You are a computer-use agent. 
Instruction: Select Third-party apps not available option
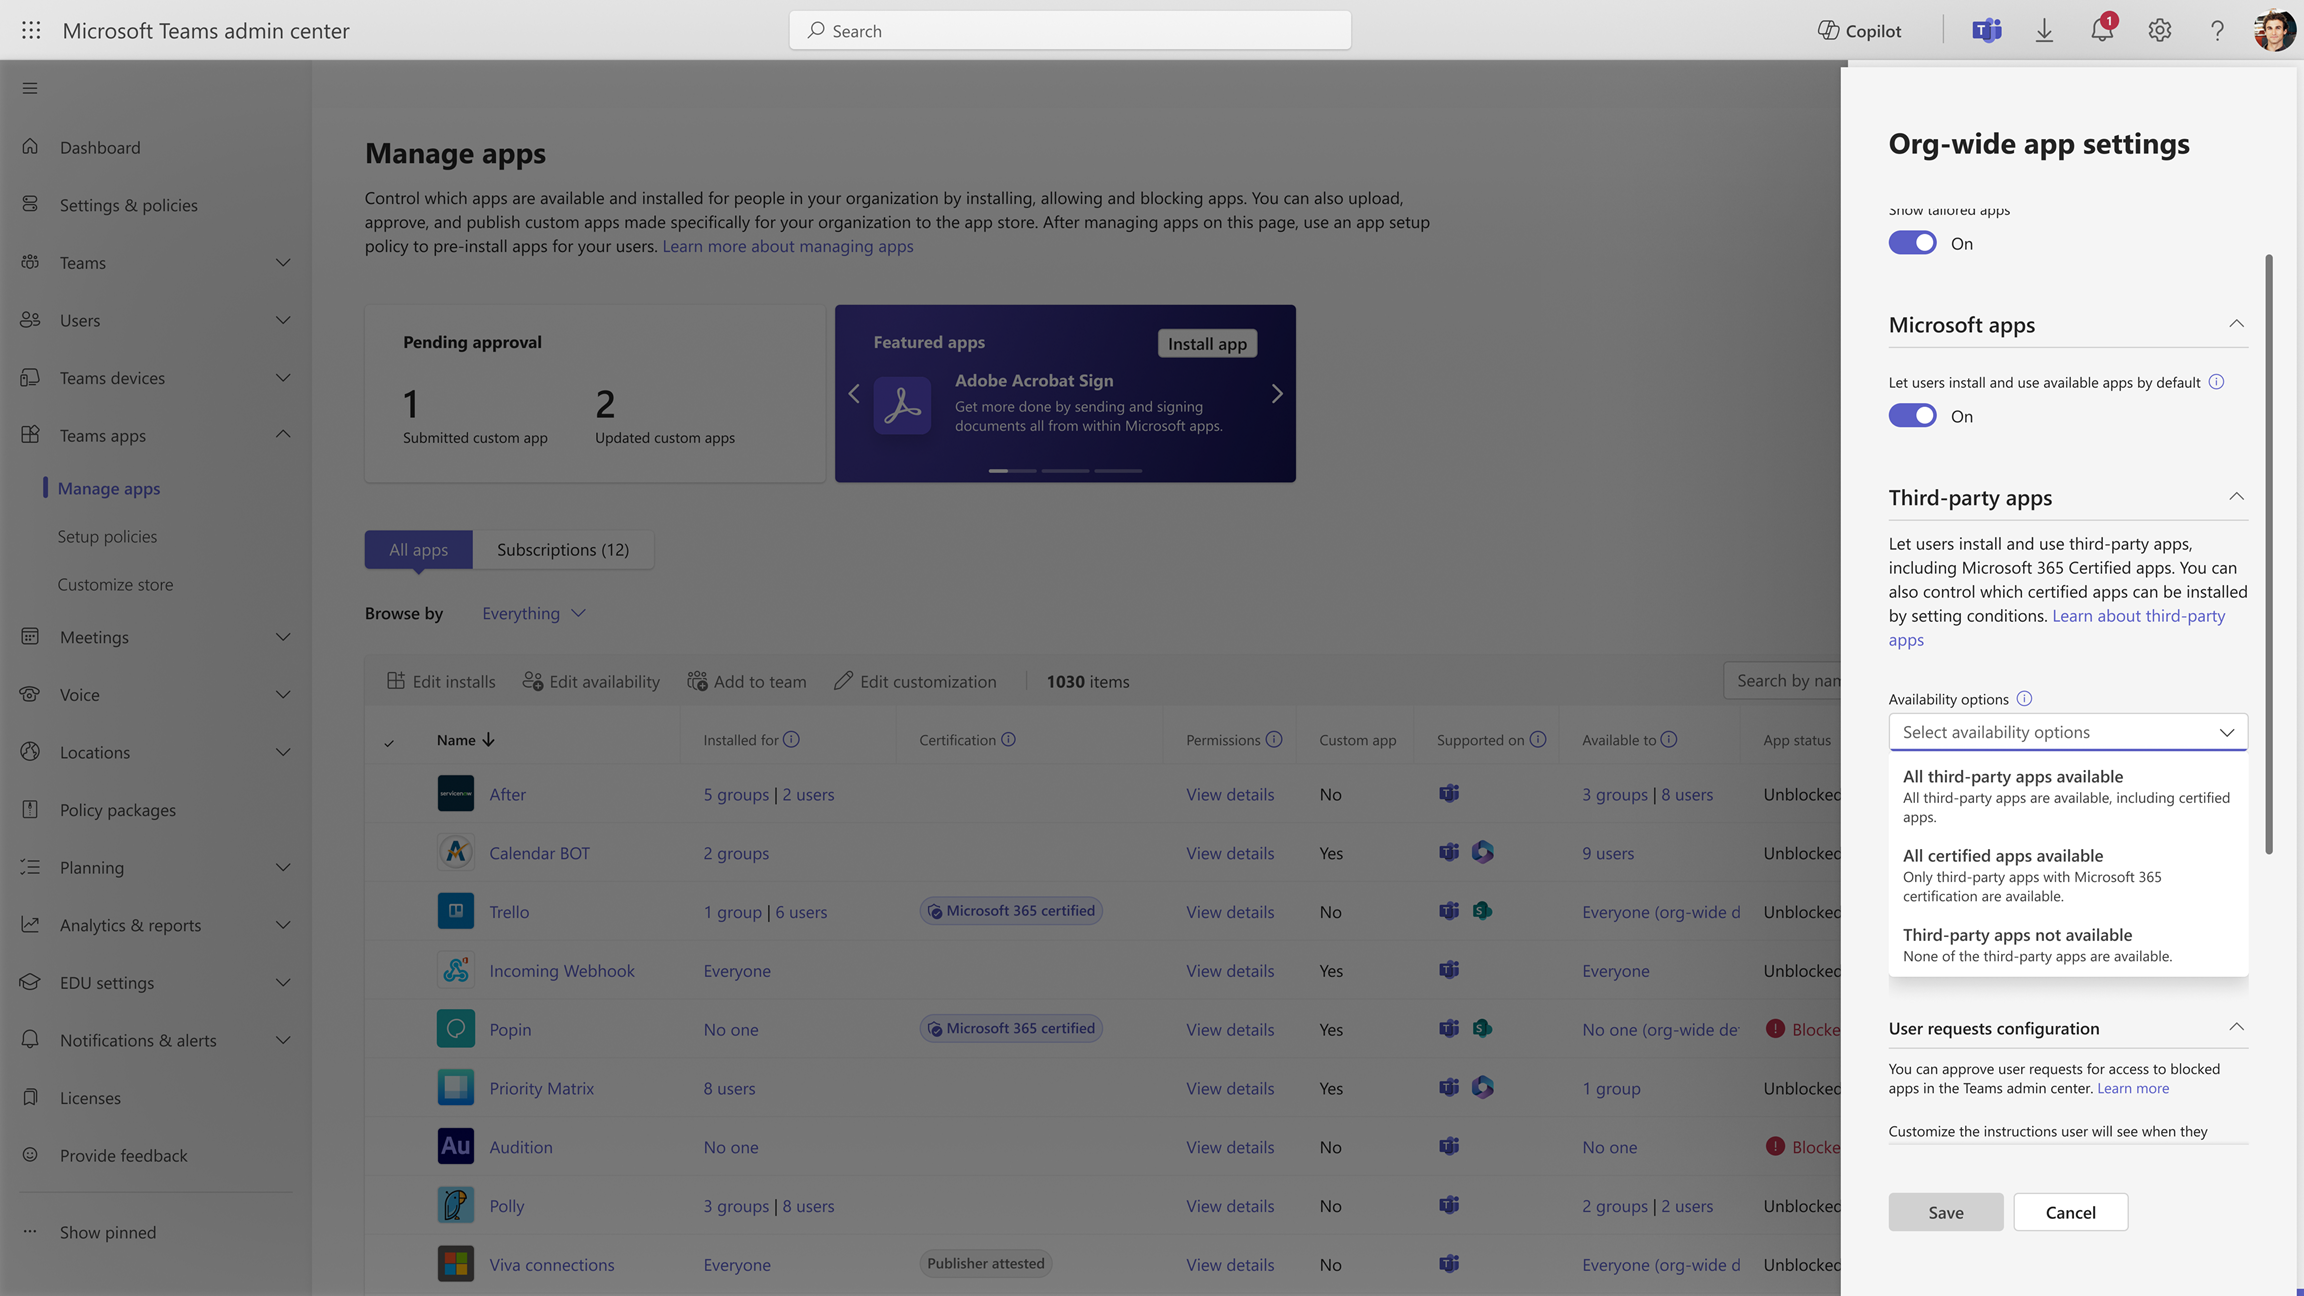click(2067, 944)
